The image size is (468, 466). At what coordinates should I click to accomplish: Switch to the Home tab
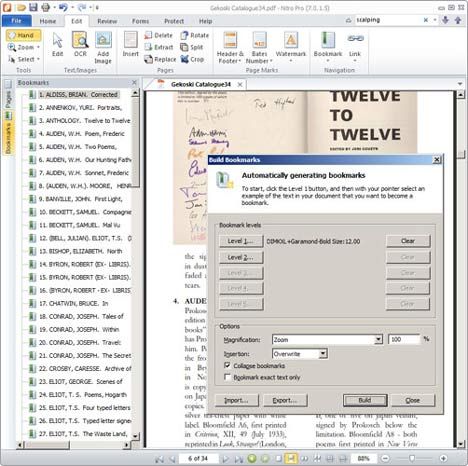click(48, 21)
